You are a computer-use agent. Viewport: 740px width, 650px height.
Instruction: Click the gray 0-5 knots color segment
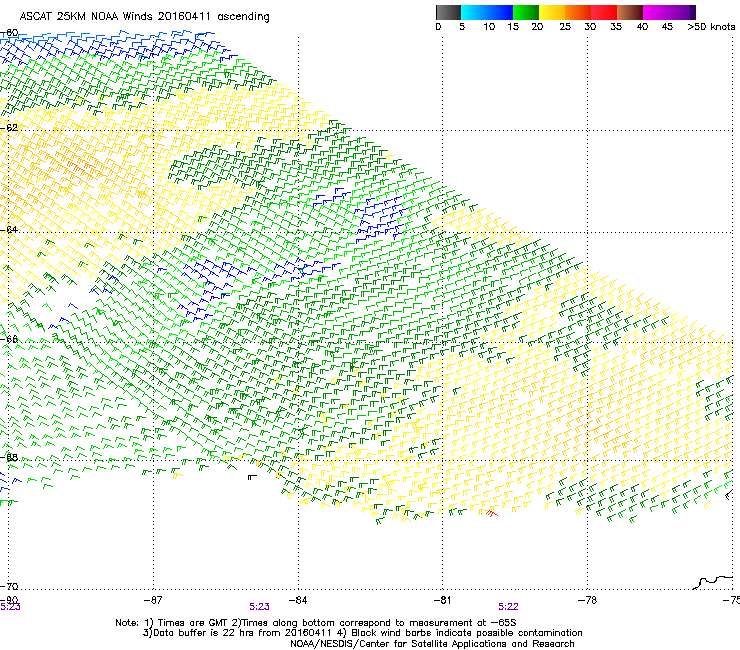(448, 12)
